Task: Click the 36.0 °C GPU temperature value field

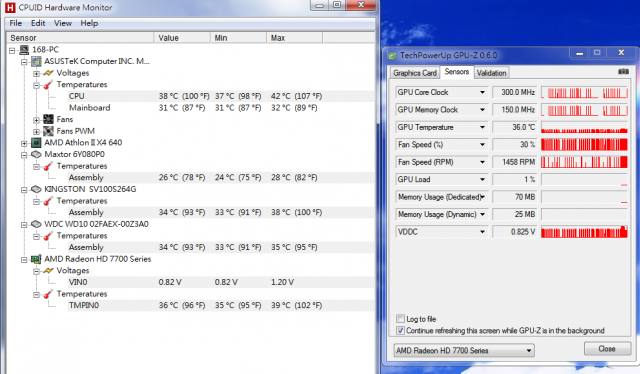Action: pos(515,127)
